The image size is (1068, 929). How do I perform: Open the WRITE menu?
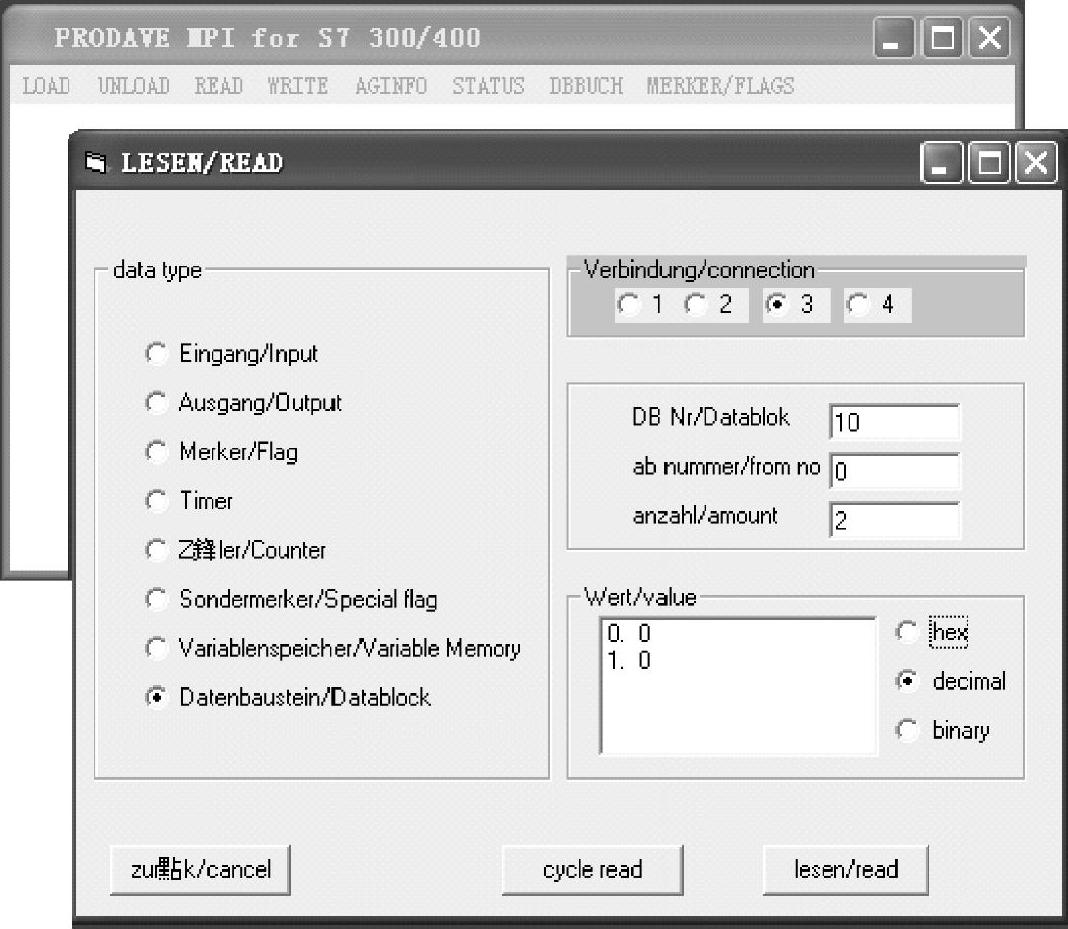pyautogui.click(x=298, y=86)
